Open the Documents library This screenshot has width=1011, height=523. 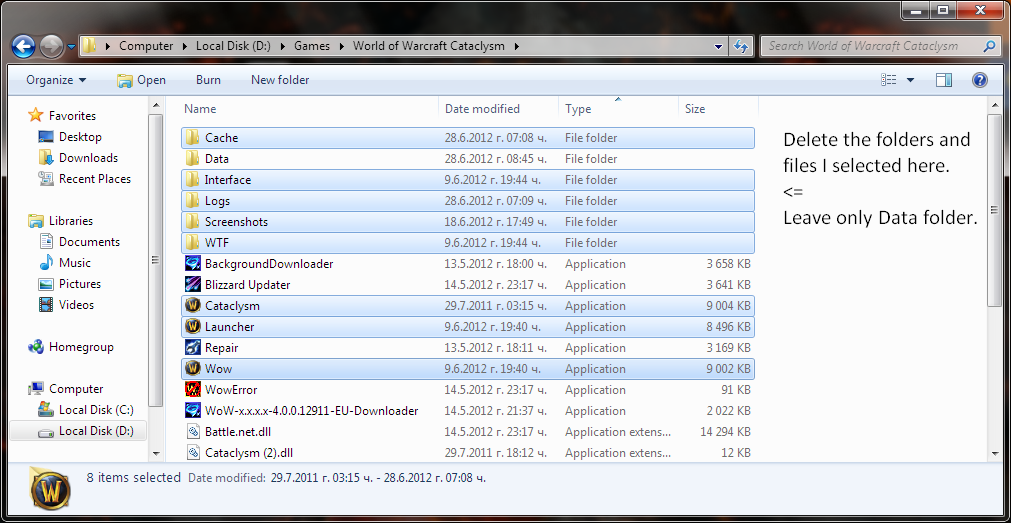pos(89,242)
